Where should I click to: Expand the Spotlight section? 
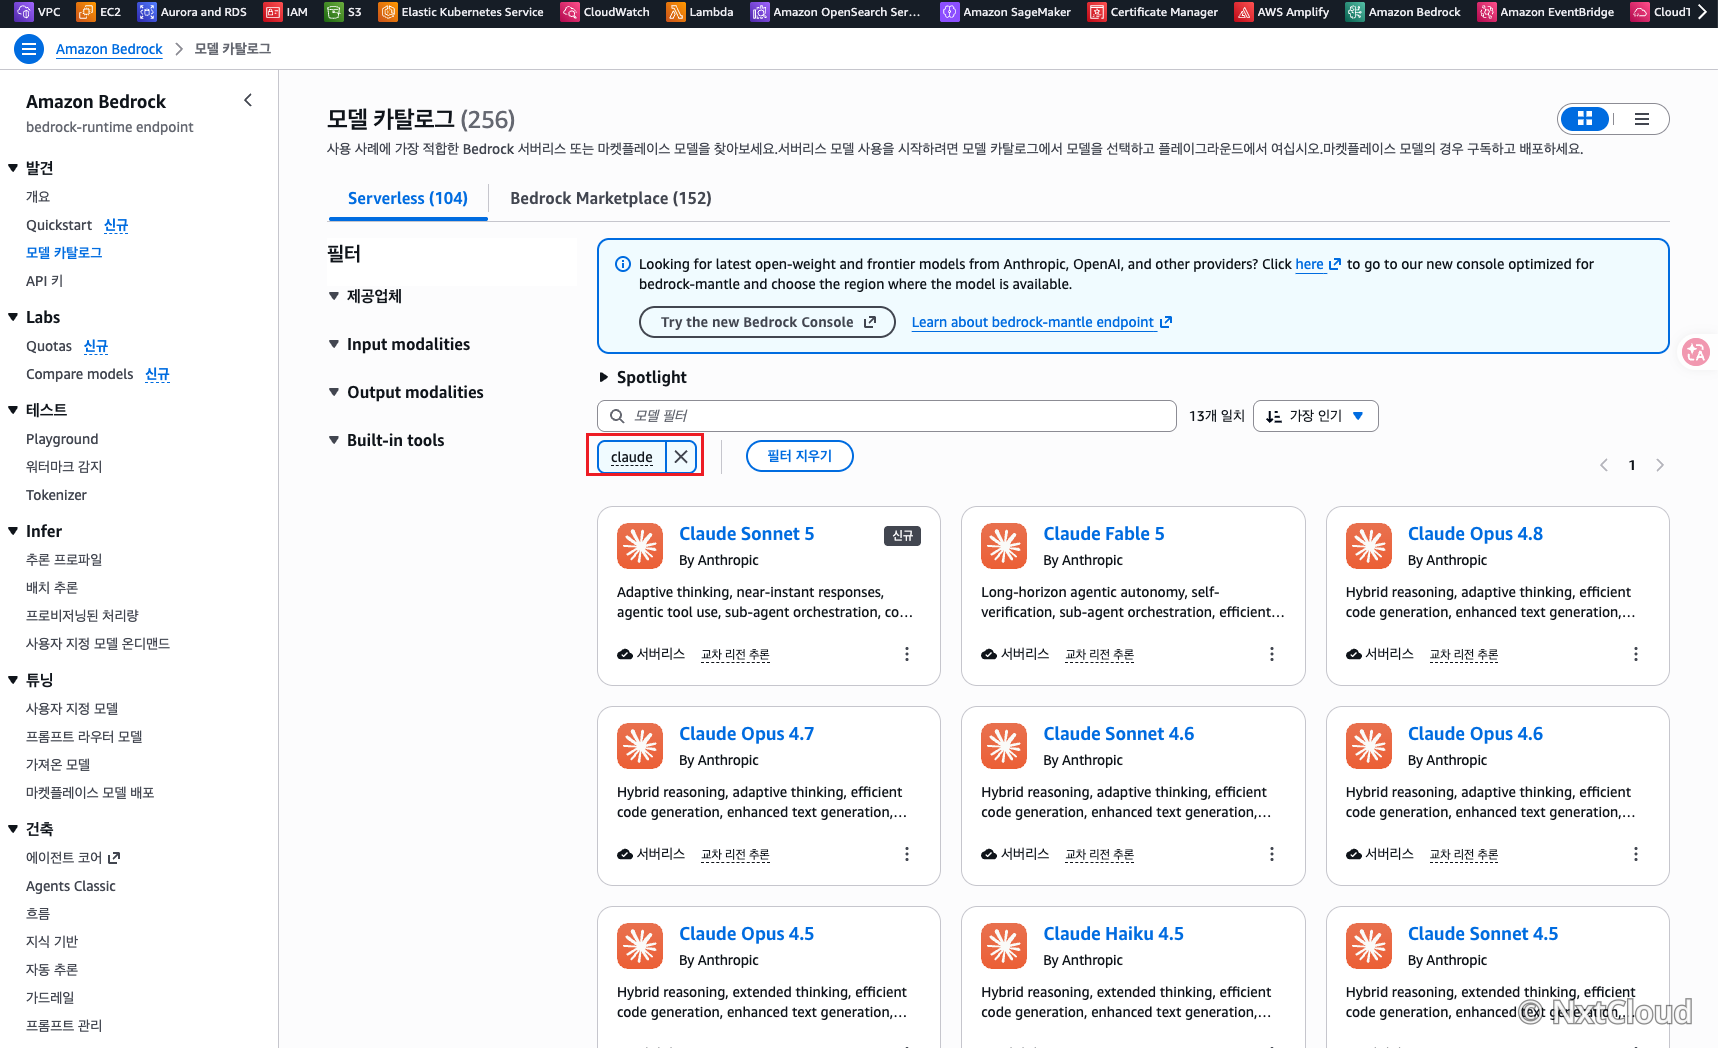(603, 377)
